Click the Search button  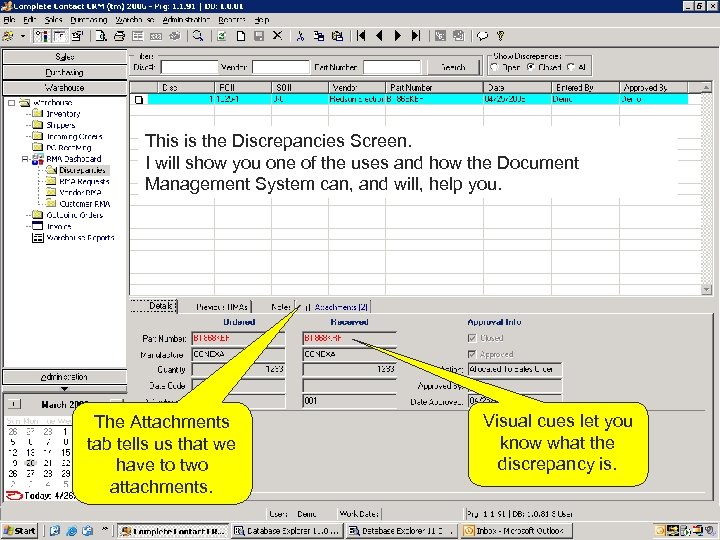tap(453, 67)
